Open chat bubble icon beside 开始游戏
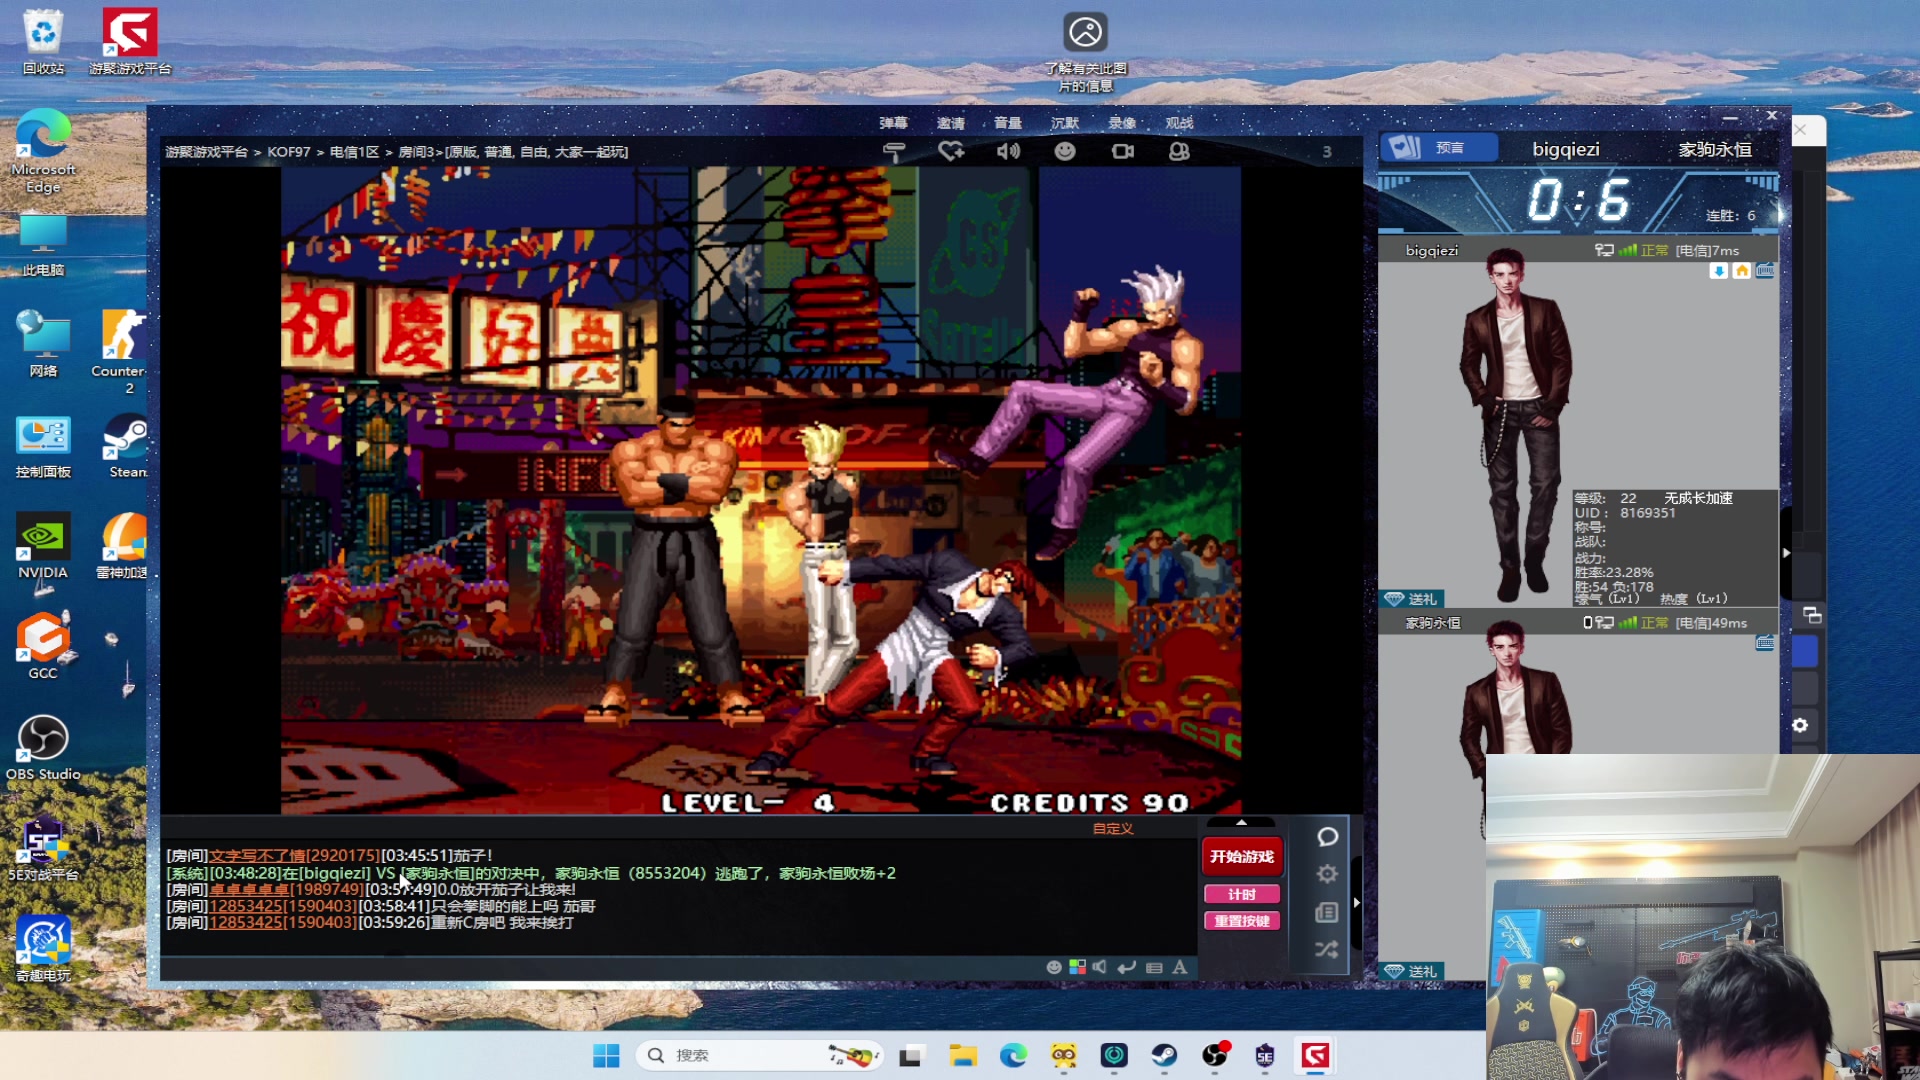 point(1327,837)
